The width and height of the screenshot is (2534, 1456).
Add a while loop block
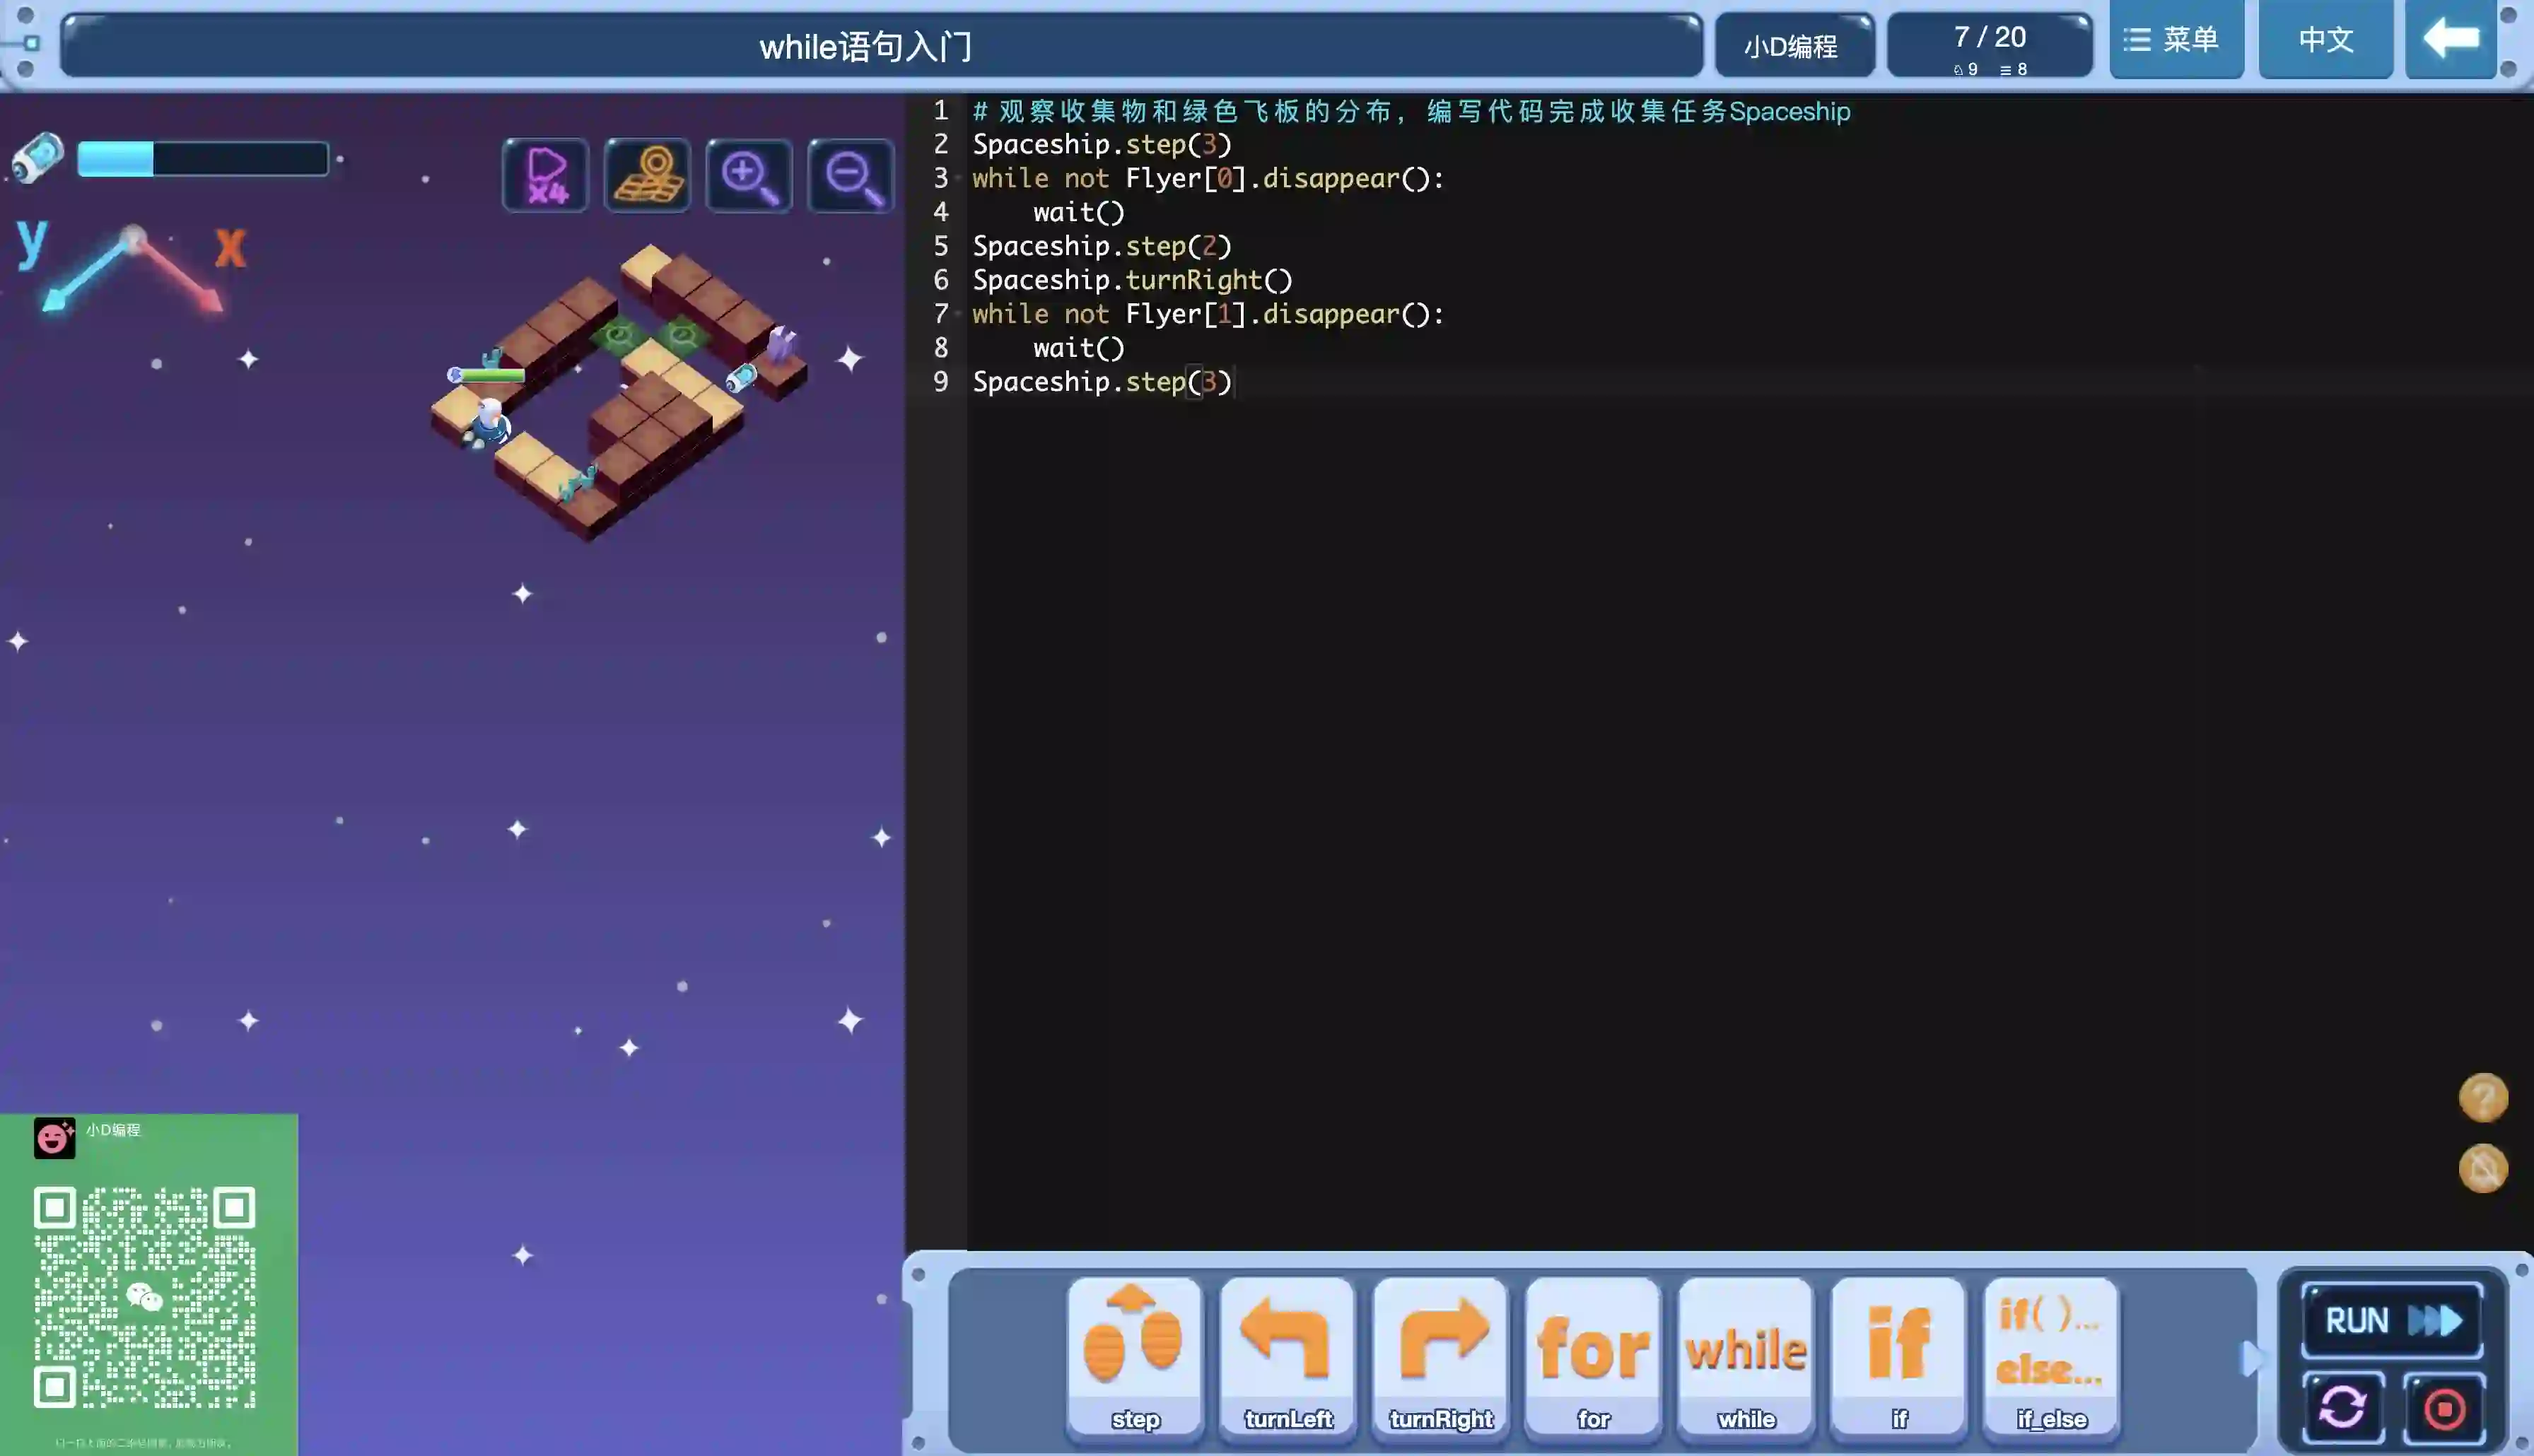coord(1746,1355)
